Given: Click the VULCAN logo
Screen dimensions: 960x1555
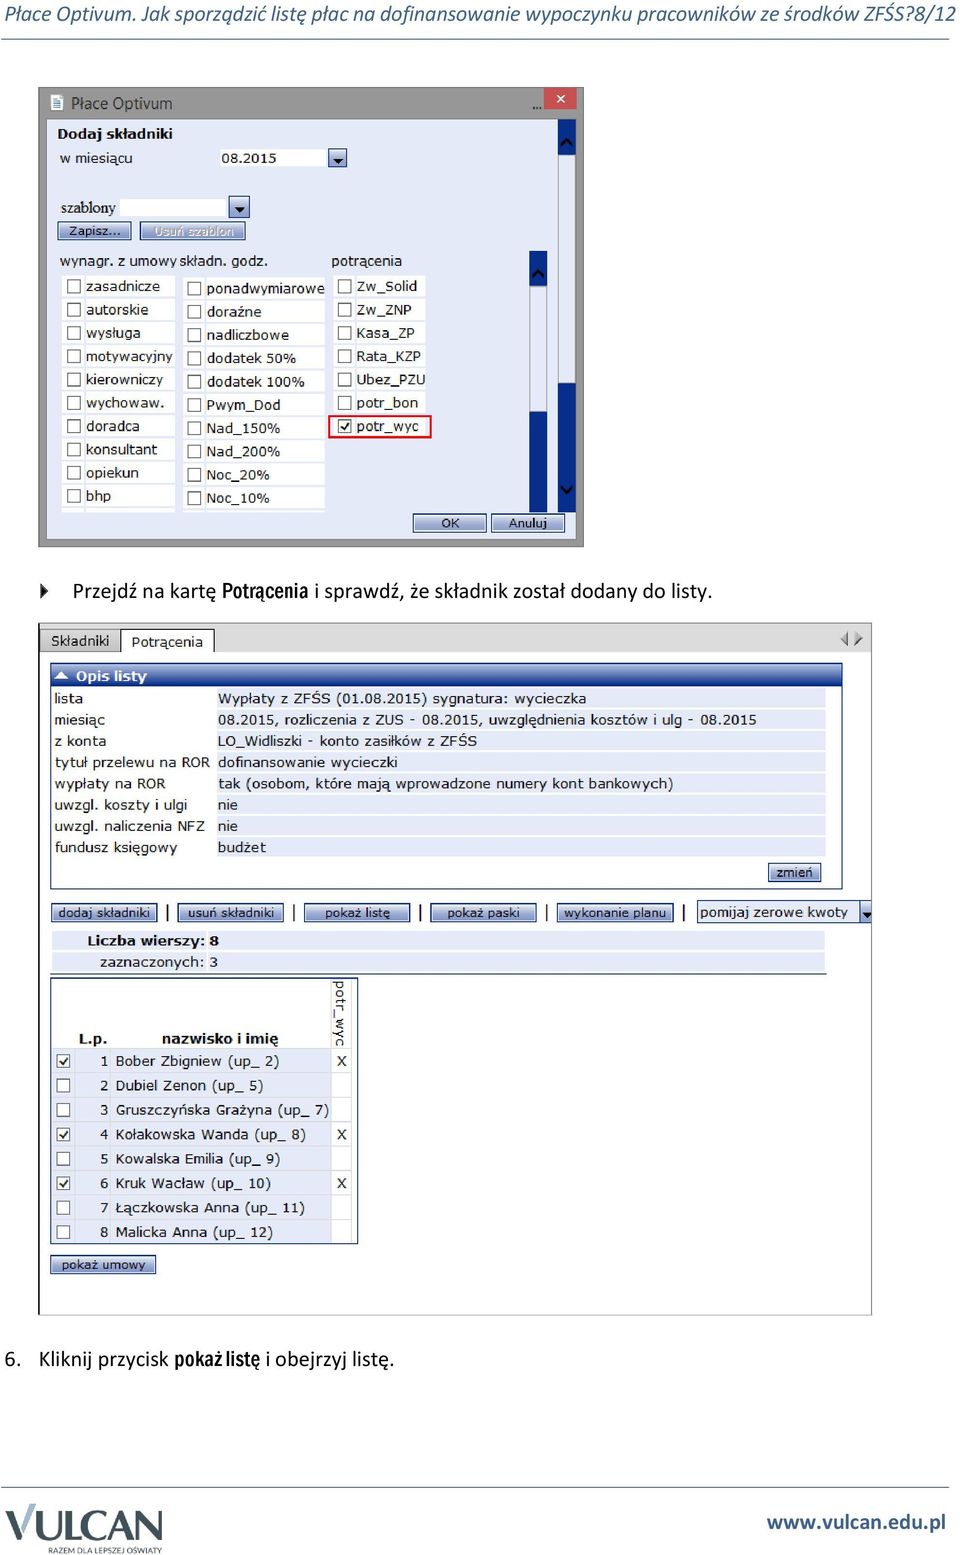Looking at the screenshot, I should point(84,1527).
